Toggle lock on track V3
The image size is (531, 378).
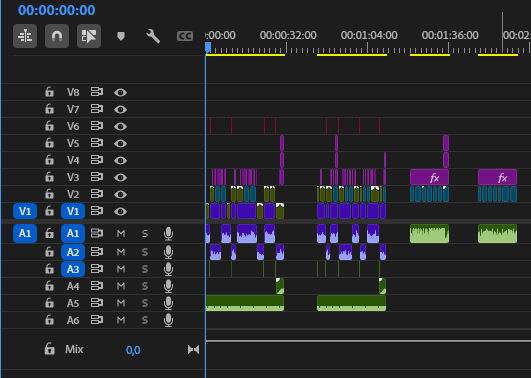(x=49, y=176)
